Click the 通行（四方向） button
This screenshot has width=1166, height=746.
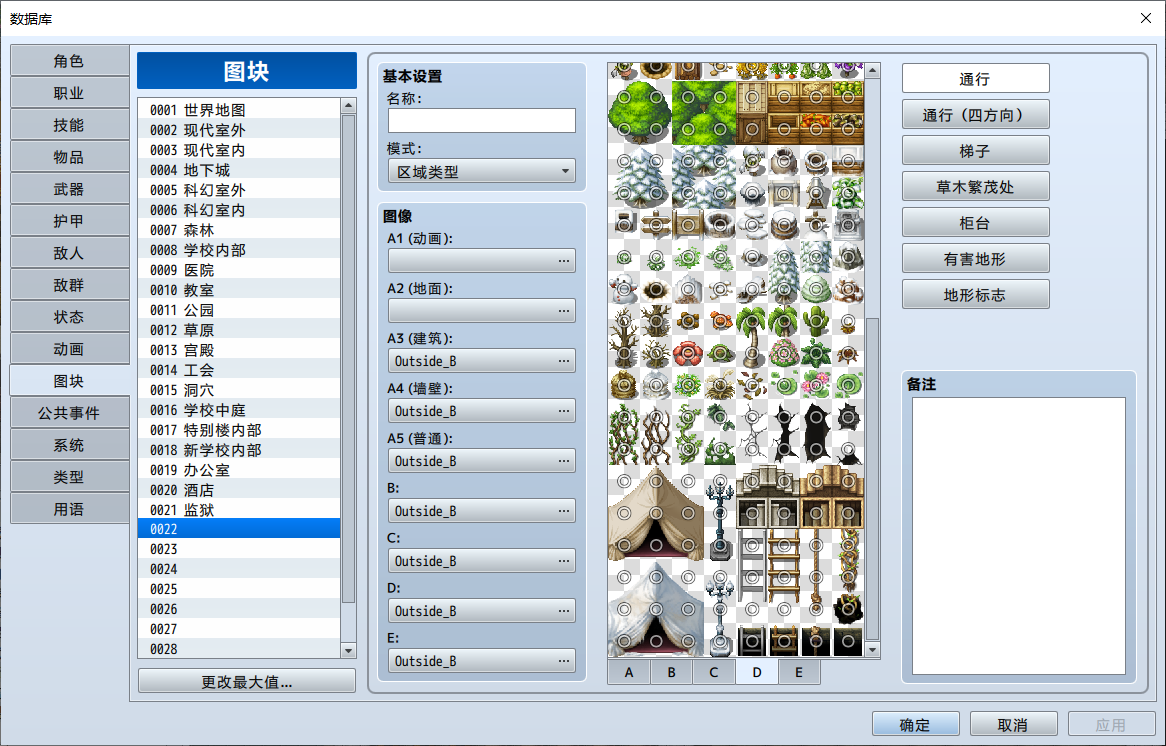(976, 115)
